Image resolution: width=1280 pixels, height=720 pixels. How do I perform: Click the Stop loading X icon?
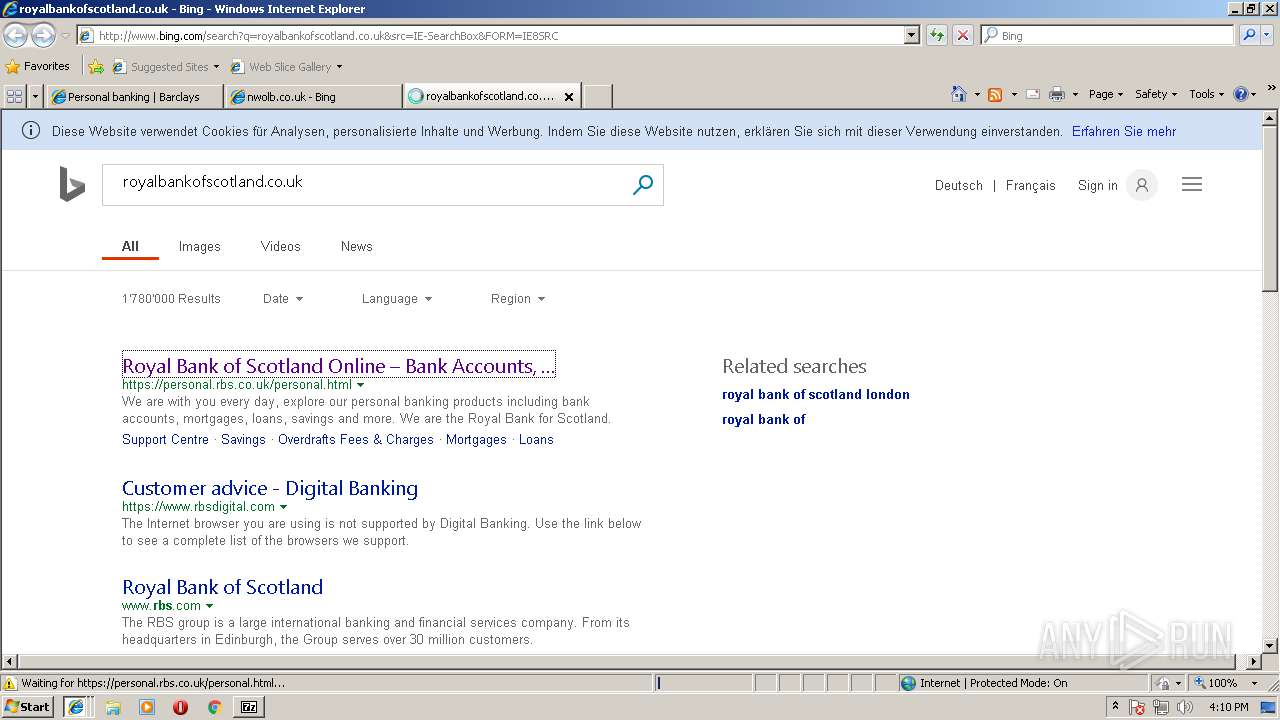[x=962, y=36]
